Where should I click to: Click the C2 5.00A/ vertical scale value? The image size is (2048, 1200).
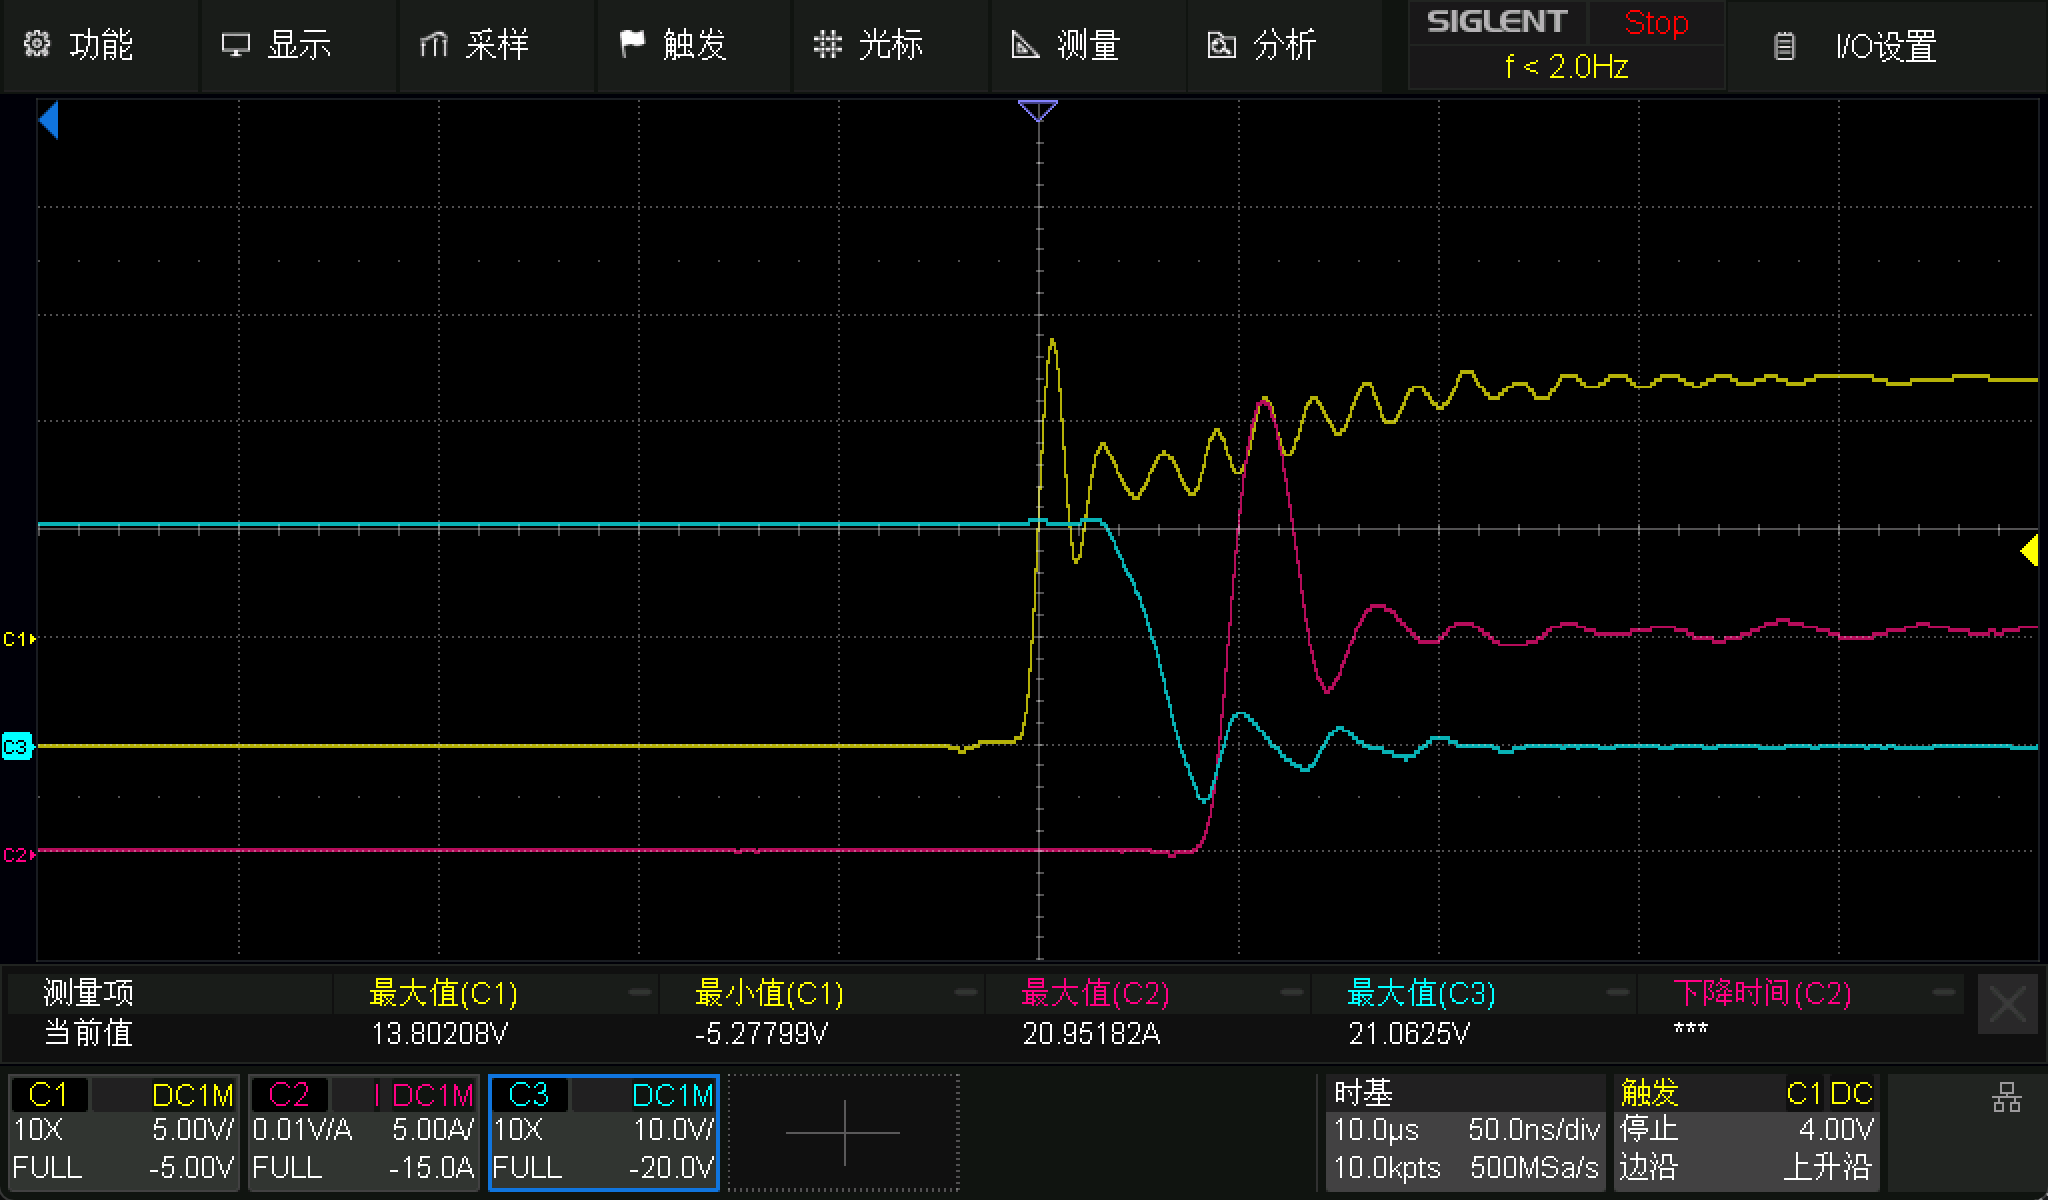tap(433, 1130)
